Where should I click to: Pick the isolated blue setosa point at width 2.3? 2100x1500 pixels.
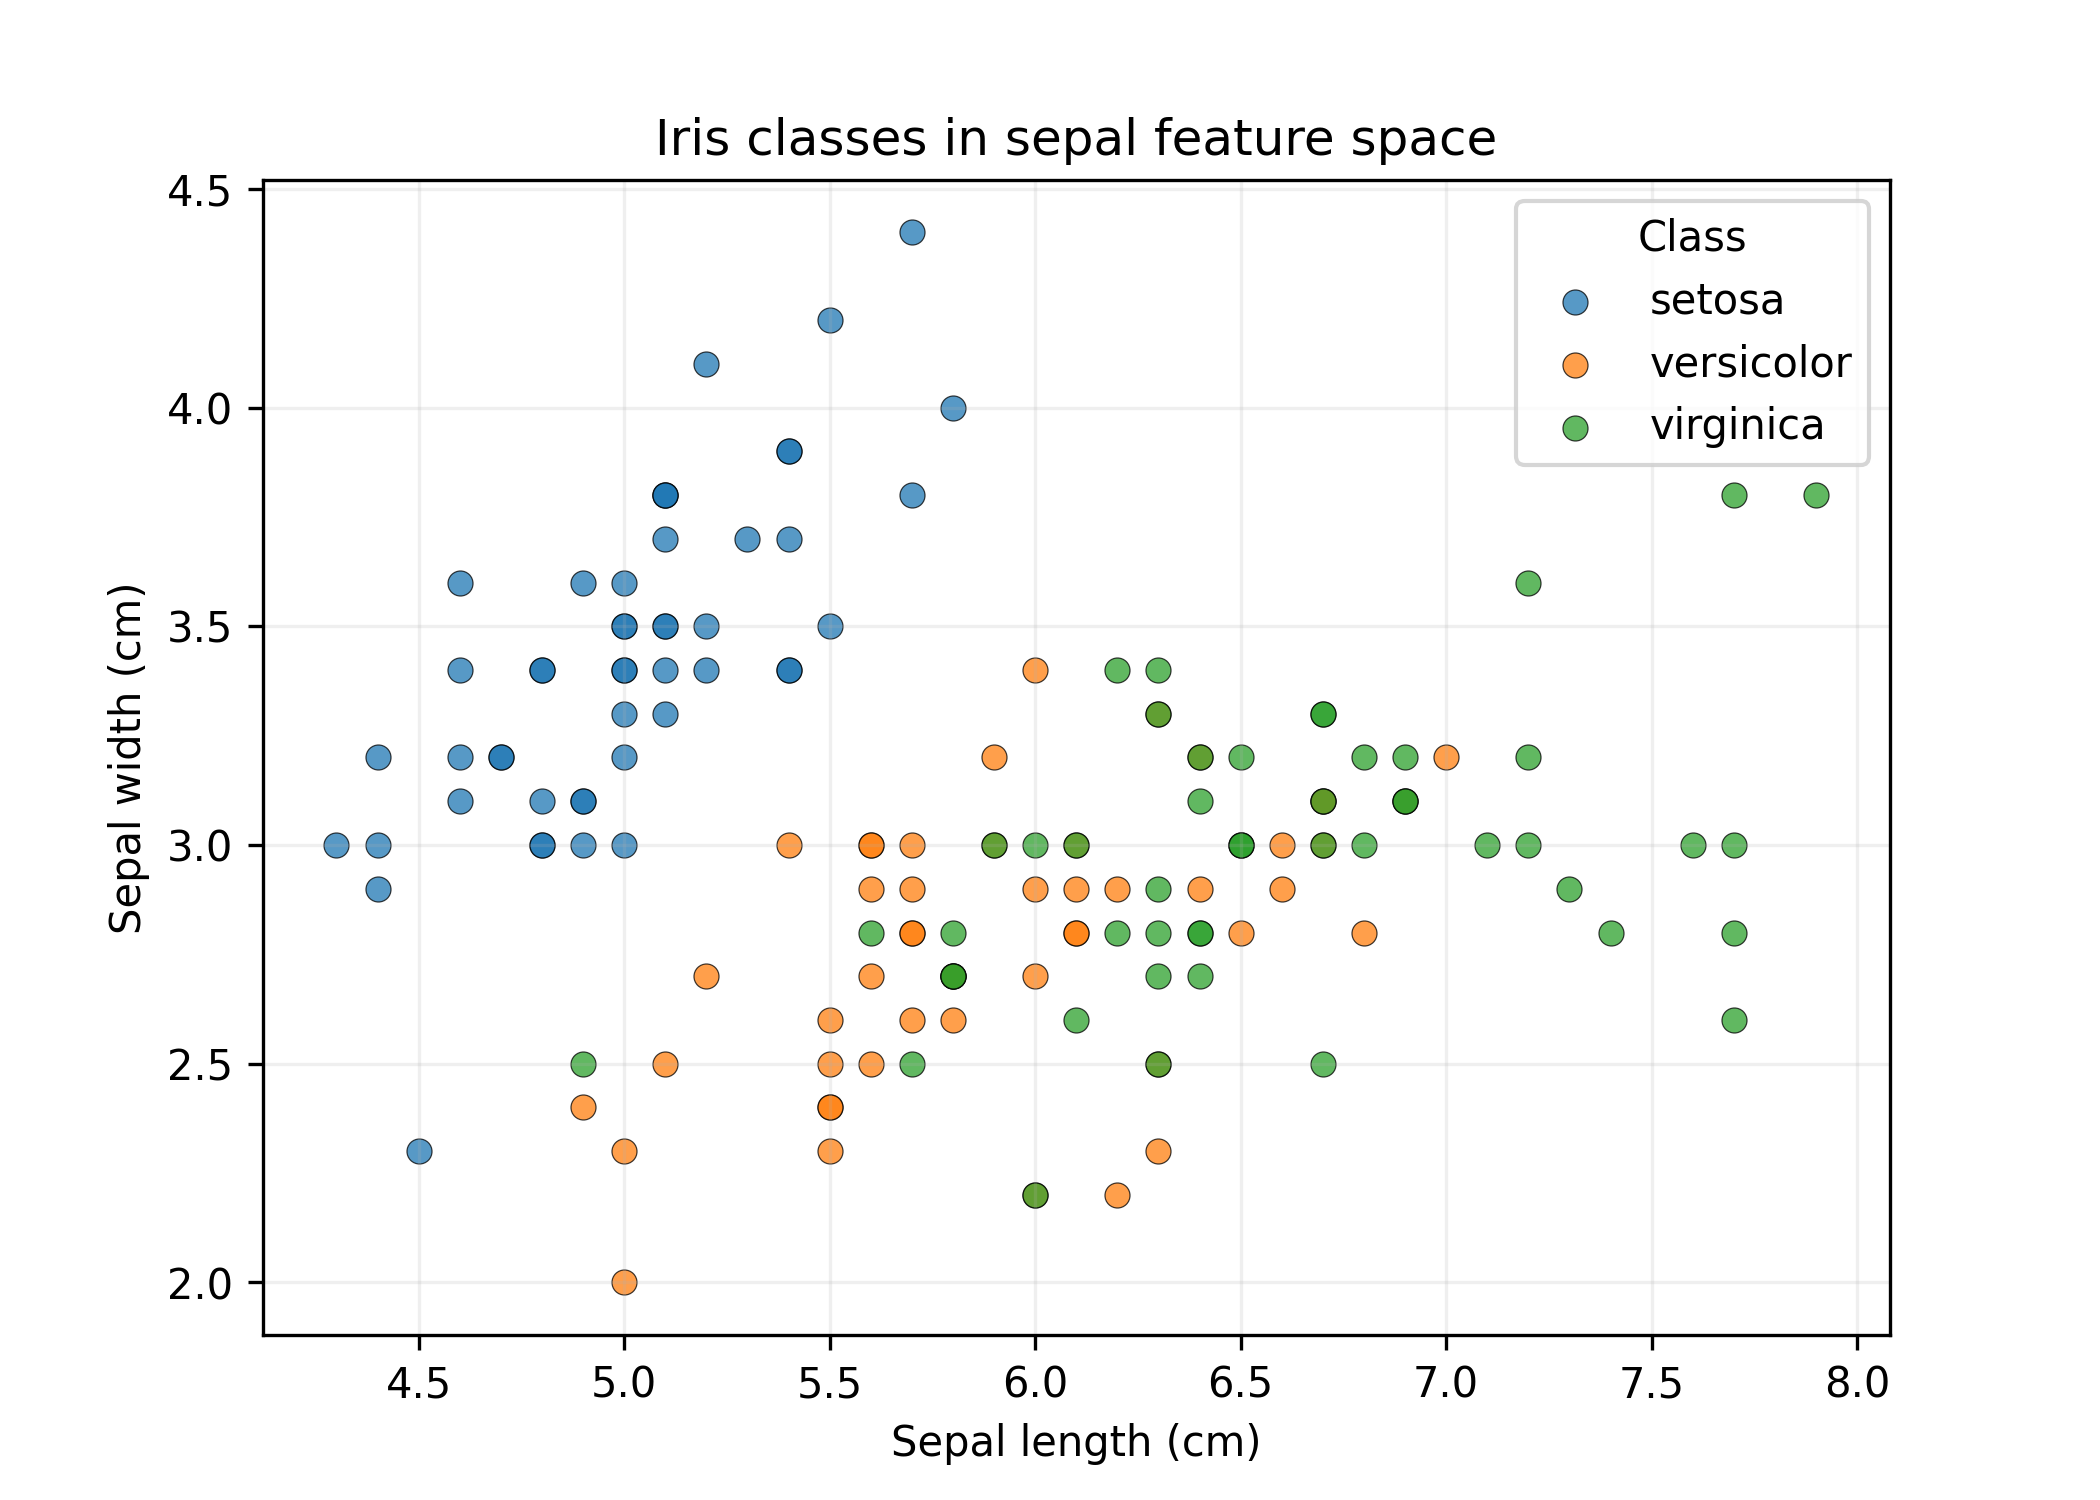click(x=419, y=1151)
